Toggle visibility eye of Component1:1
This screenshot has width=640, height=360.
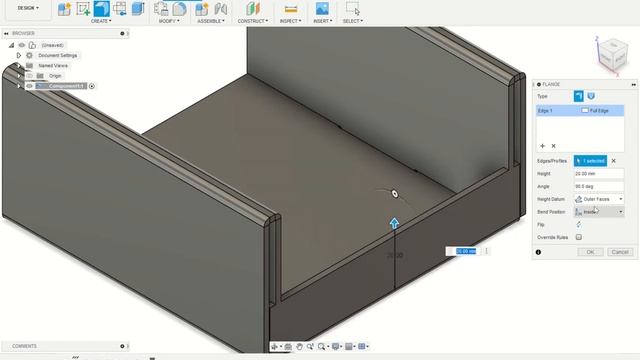coord(29,86)
